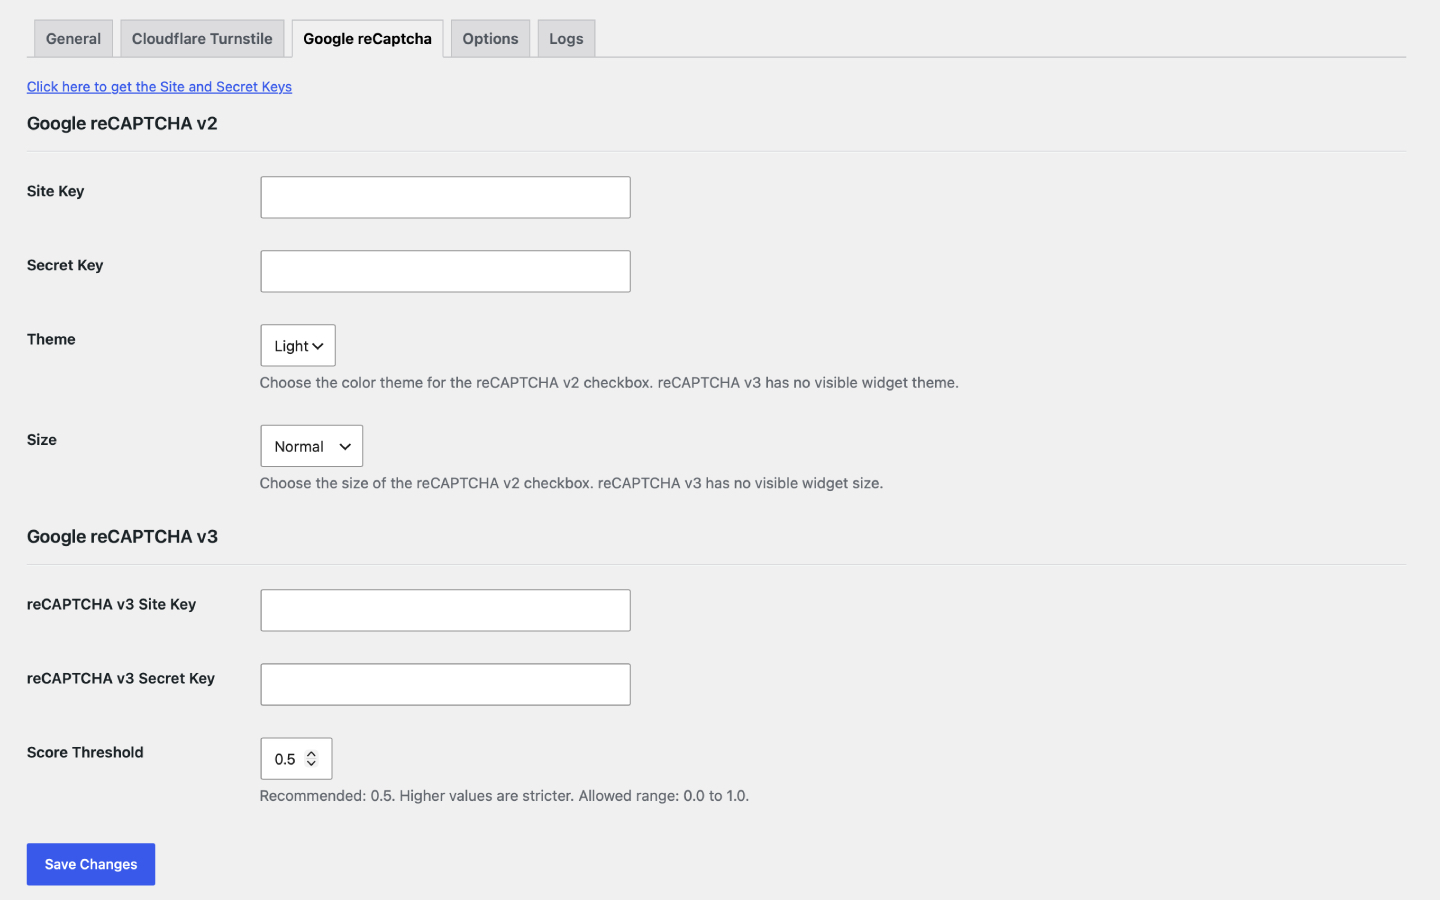Click the theme description help text
Screen dimensions: 1440x900
point(609,383)
